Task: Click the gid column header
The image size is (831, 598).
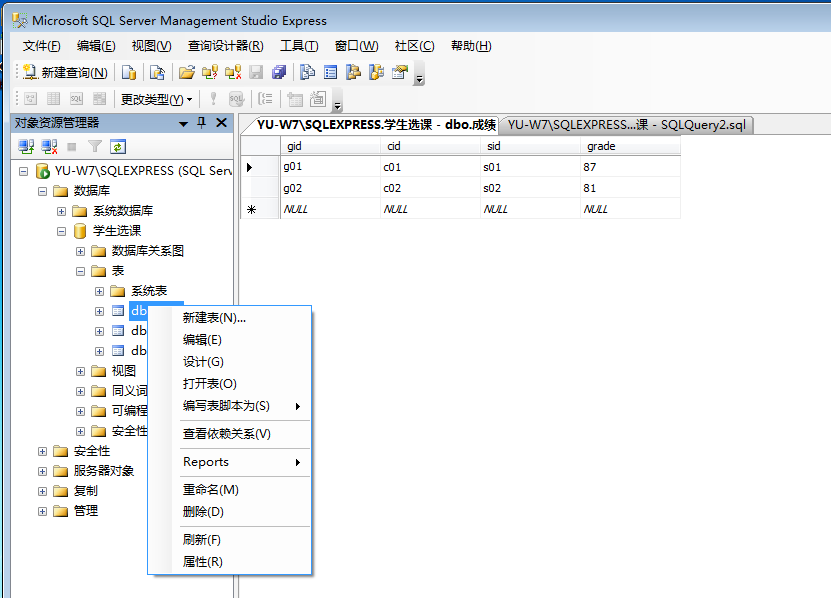Action: [x=330, y=146]
